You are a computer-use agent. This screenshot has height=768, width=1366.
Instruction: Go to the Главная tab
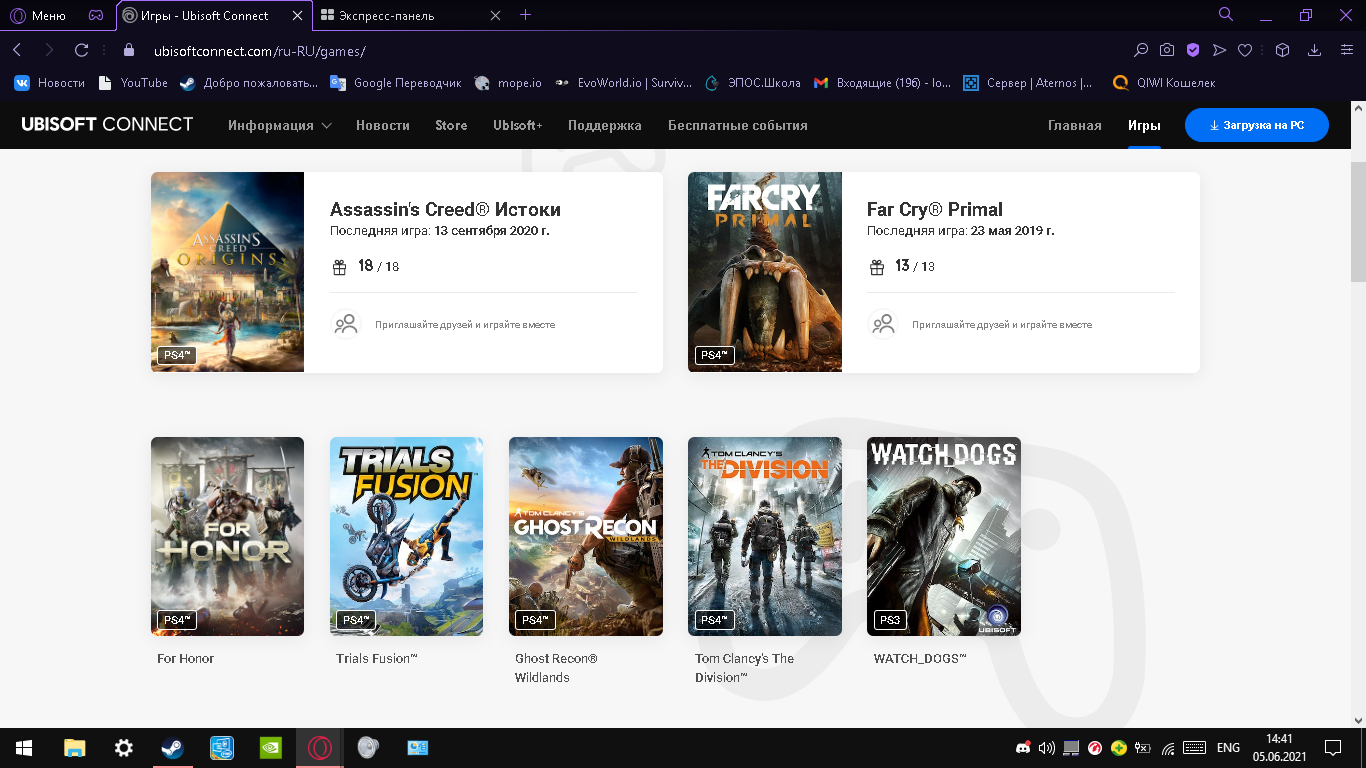coord(1075,125)
